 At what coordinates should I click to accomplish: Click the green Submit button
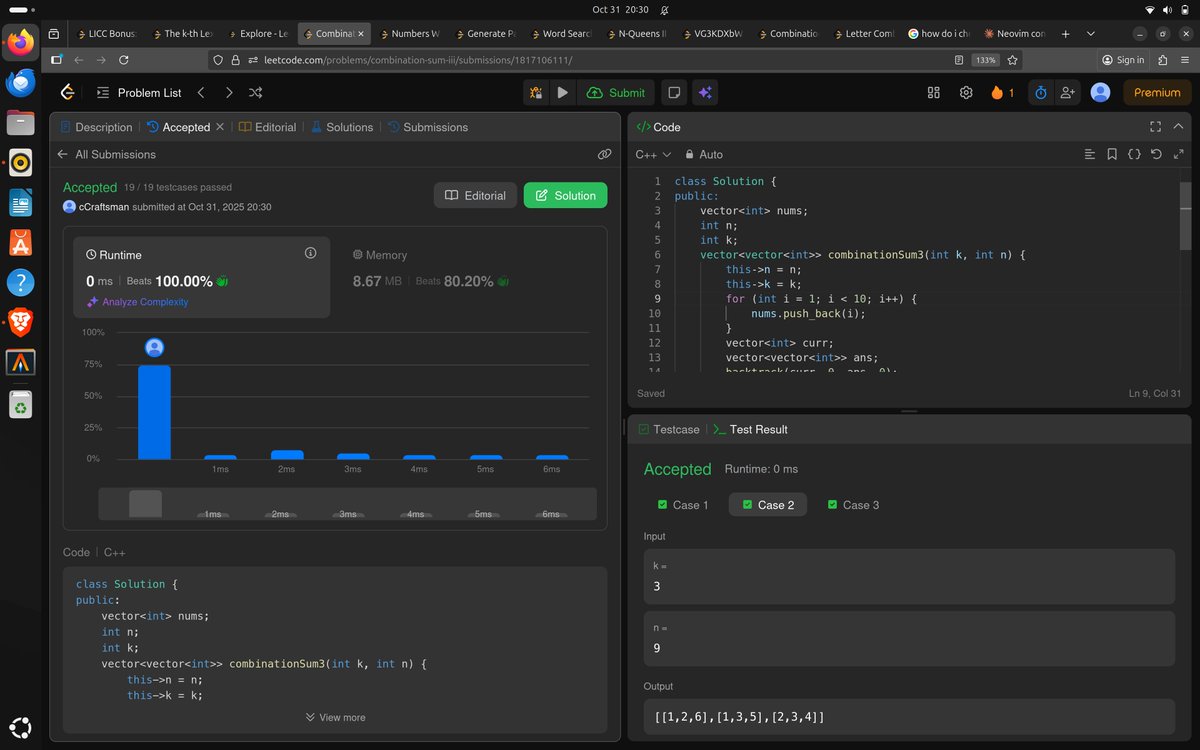(x=616, y=91)
